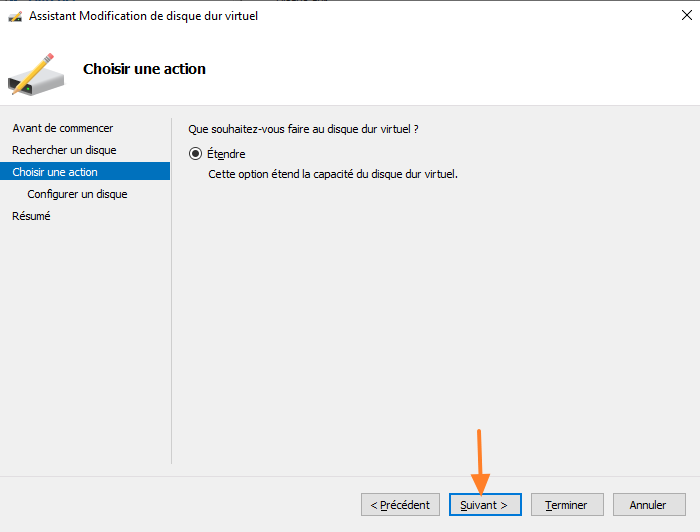Go to the Avant de commencer step
This screenshot has width=700, height=532.
tap(62, 128)
